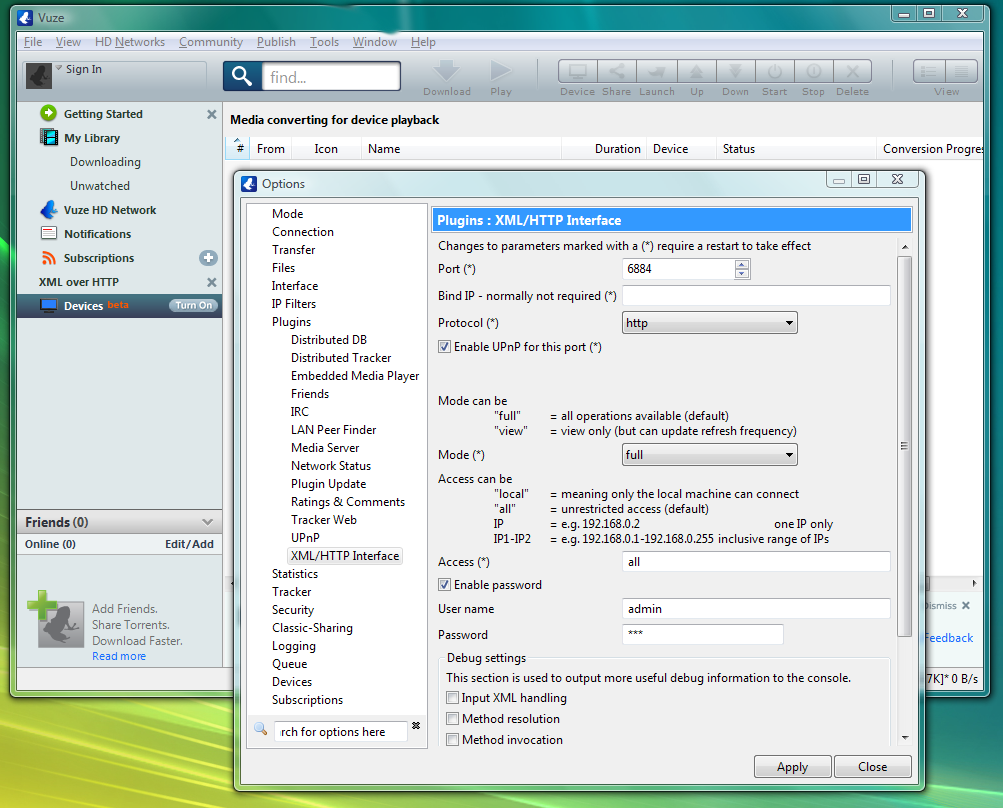Viewport: 1003px width, 808px height.
Task: Open Subscriptions in the sidebar
Action: [x=99, y=258]
